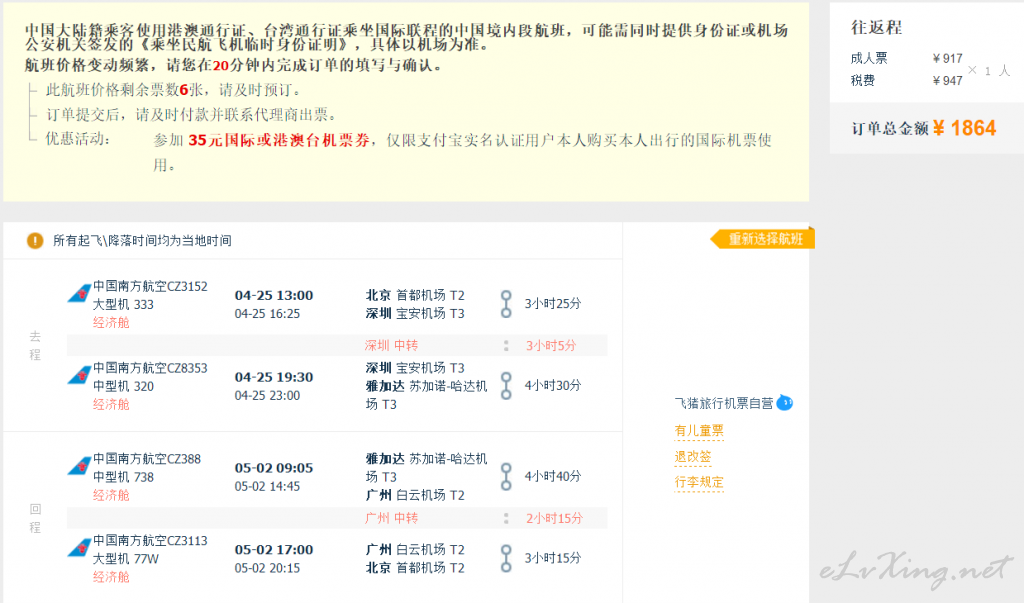Click the 深圳 中转 transfer label

(x=391, y=346)
